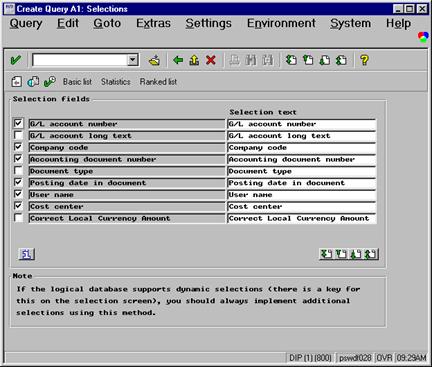Click single-up-arrow previous page icon in Selection fields
Viewport: 432px width, 367px height.
pyautogui.click(x=356, y=254)
